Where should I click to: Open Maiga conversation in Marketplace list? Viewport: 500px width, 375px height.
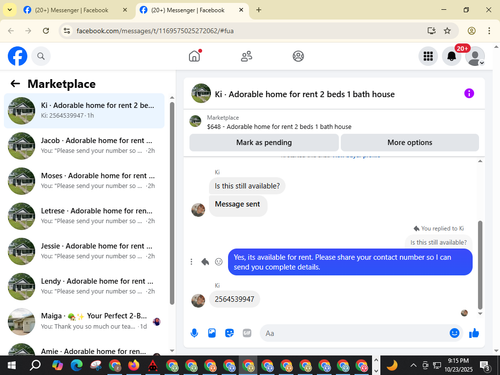click(84, 321)
